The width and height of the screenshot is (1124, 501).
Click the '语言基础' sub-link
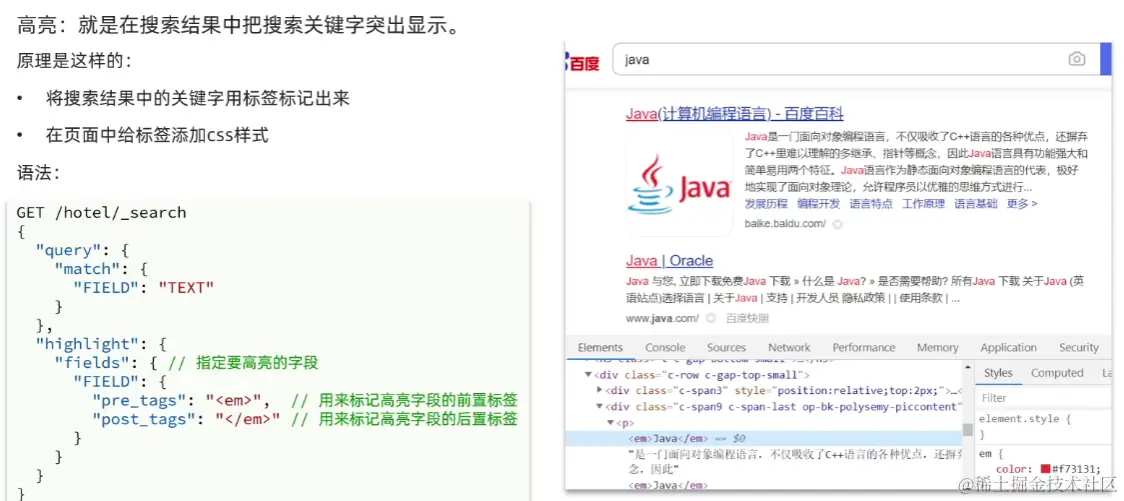pos(976,204)
